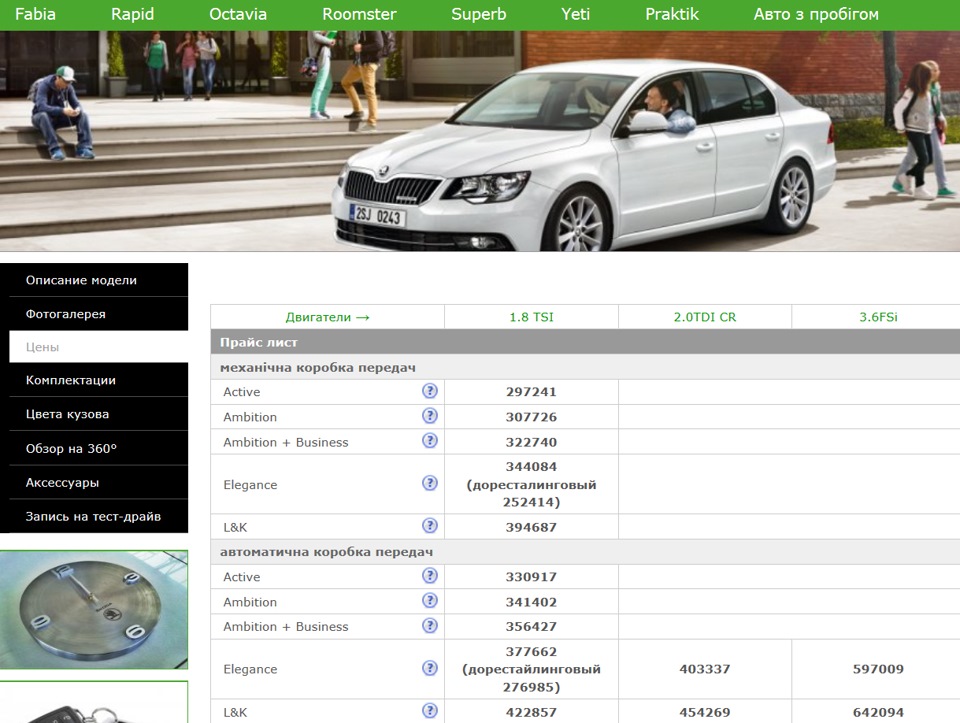Open the Roomster model page
960x723 pixels.
tap(359, 14)
